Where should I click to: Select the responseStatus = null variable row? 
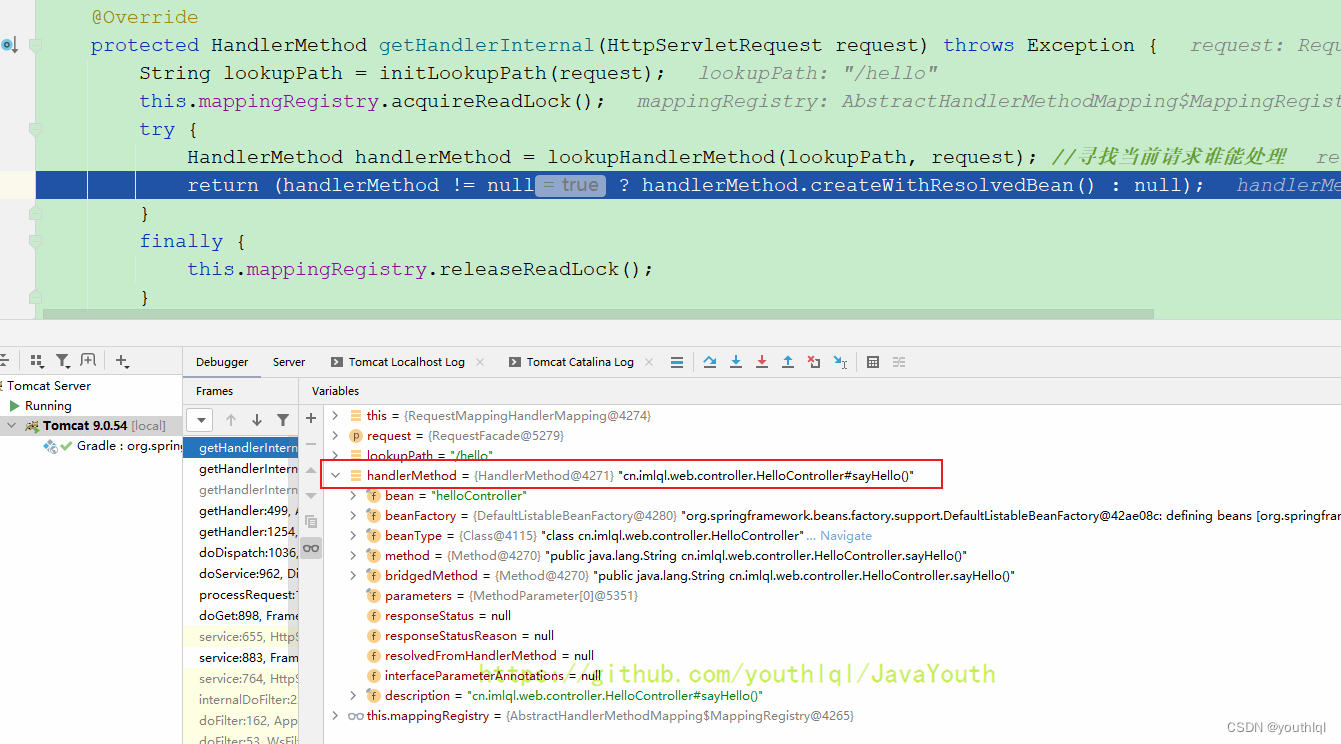830,615
